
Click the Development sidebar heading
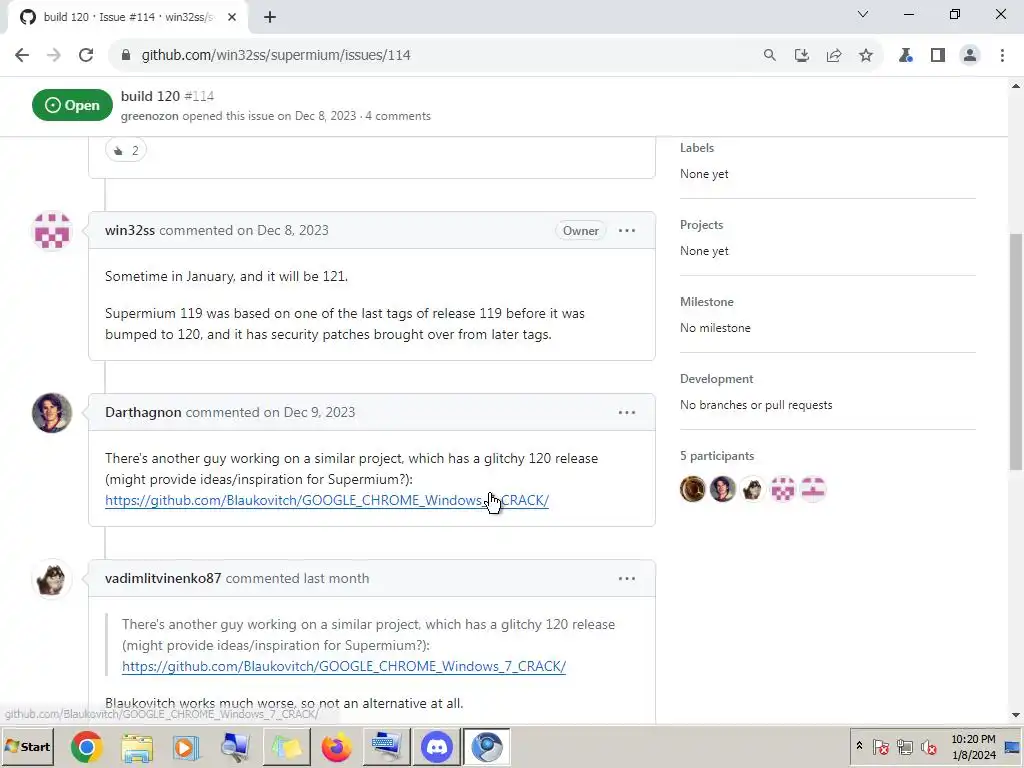716,379
